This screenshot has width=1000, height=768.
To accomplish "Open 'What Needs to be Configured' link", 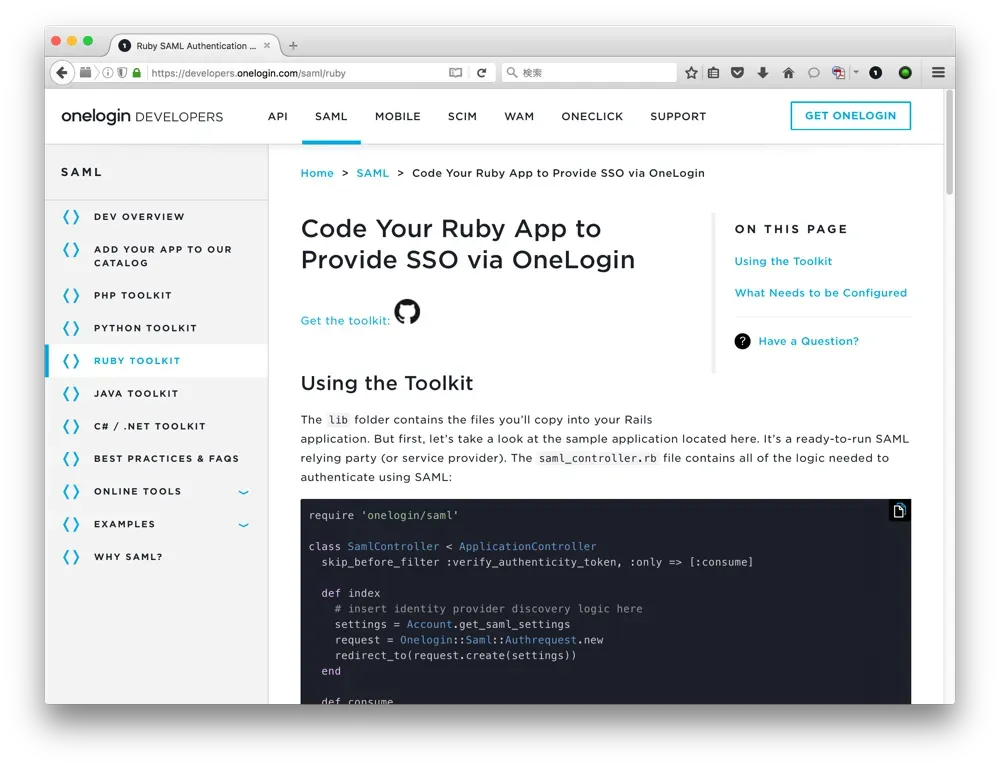I will pos(821,293).
